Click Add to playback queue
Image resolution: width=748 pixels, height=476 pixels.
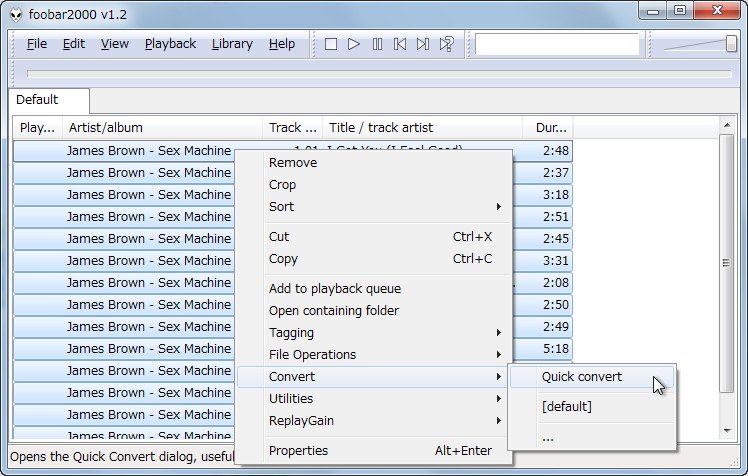pyautogui.click(x=374, y=289)
